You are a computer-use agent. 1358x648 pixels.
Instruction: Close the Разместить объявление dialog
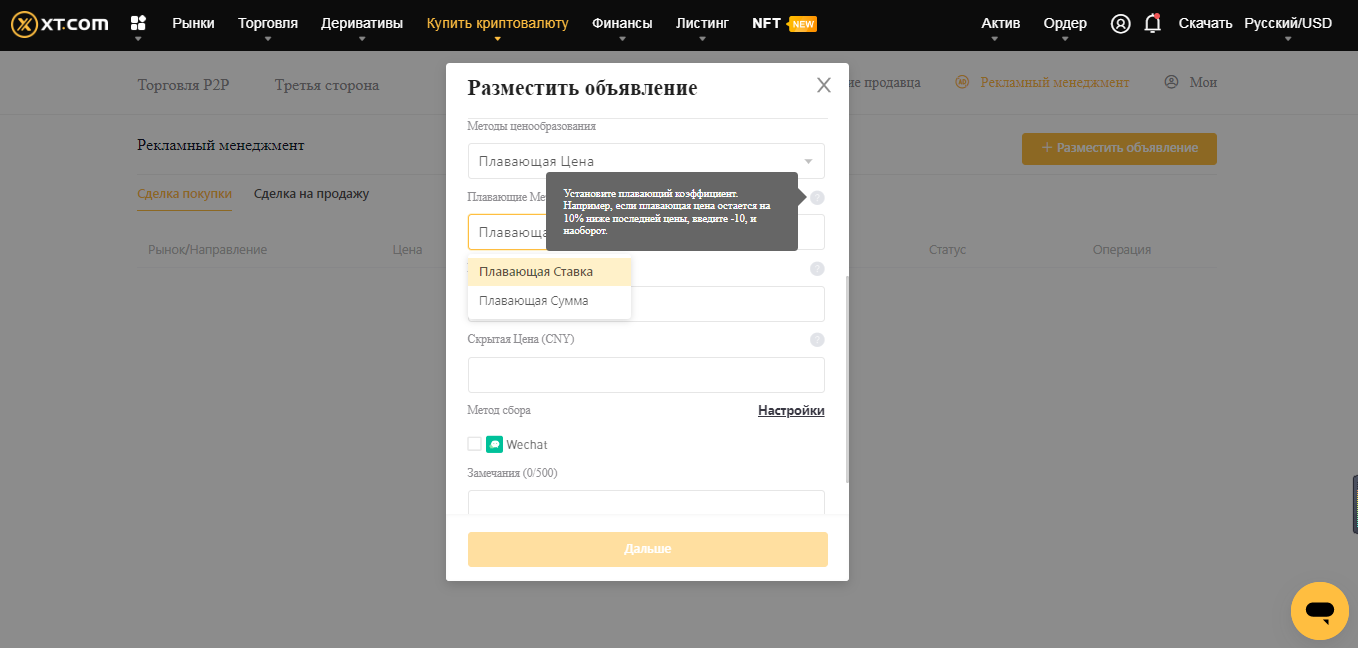tap(824, 85)
